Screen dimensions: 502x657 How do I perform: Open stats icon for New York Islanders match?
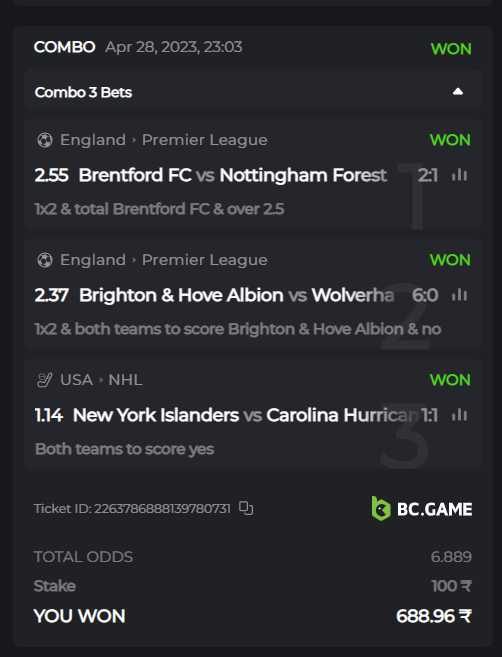(x=459, y=415)
